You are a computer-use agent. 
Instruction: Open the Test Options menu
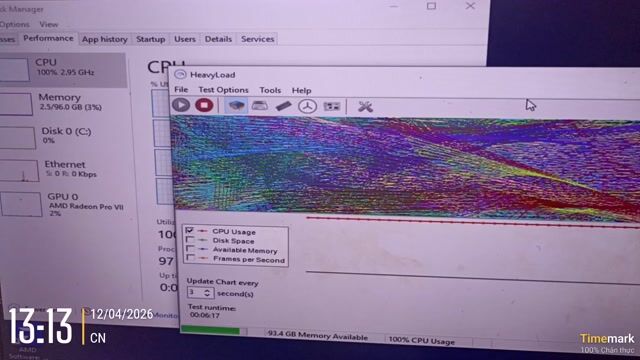pos(223,90)
